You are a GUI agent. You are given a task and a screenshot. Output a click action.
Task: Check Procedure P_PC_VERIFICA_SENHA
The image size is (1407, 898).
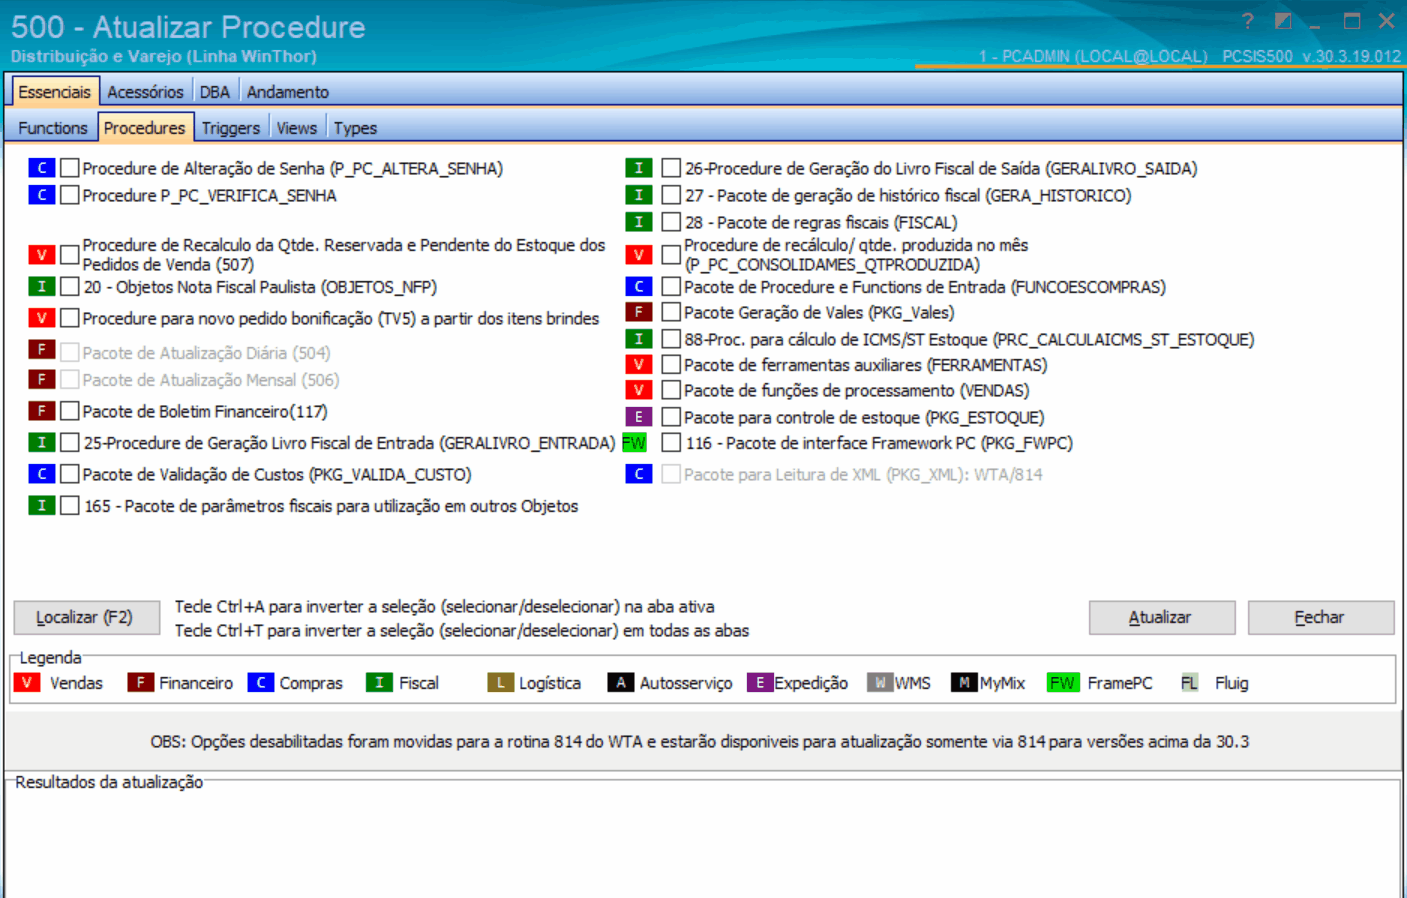70,195
